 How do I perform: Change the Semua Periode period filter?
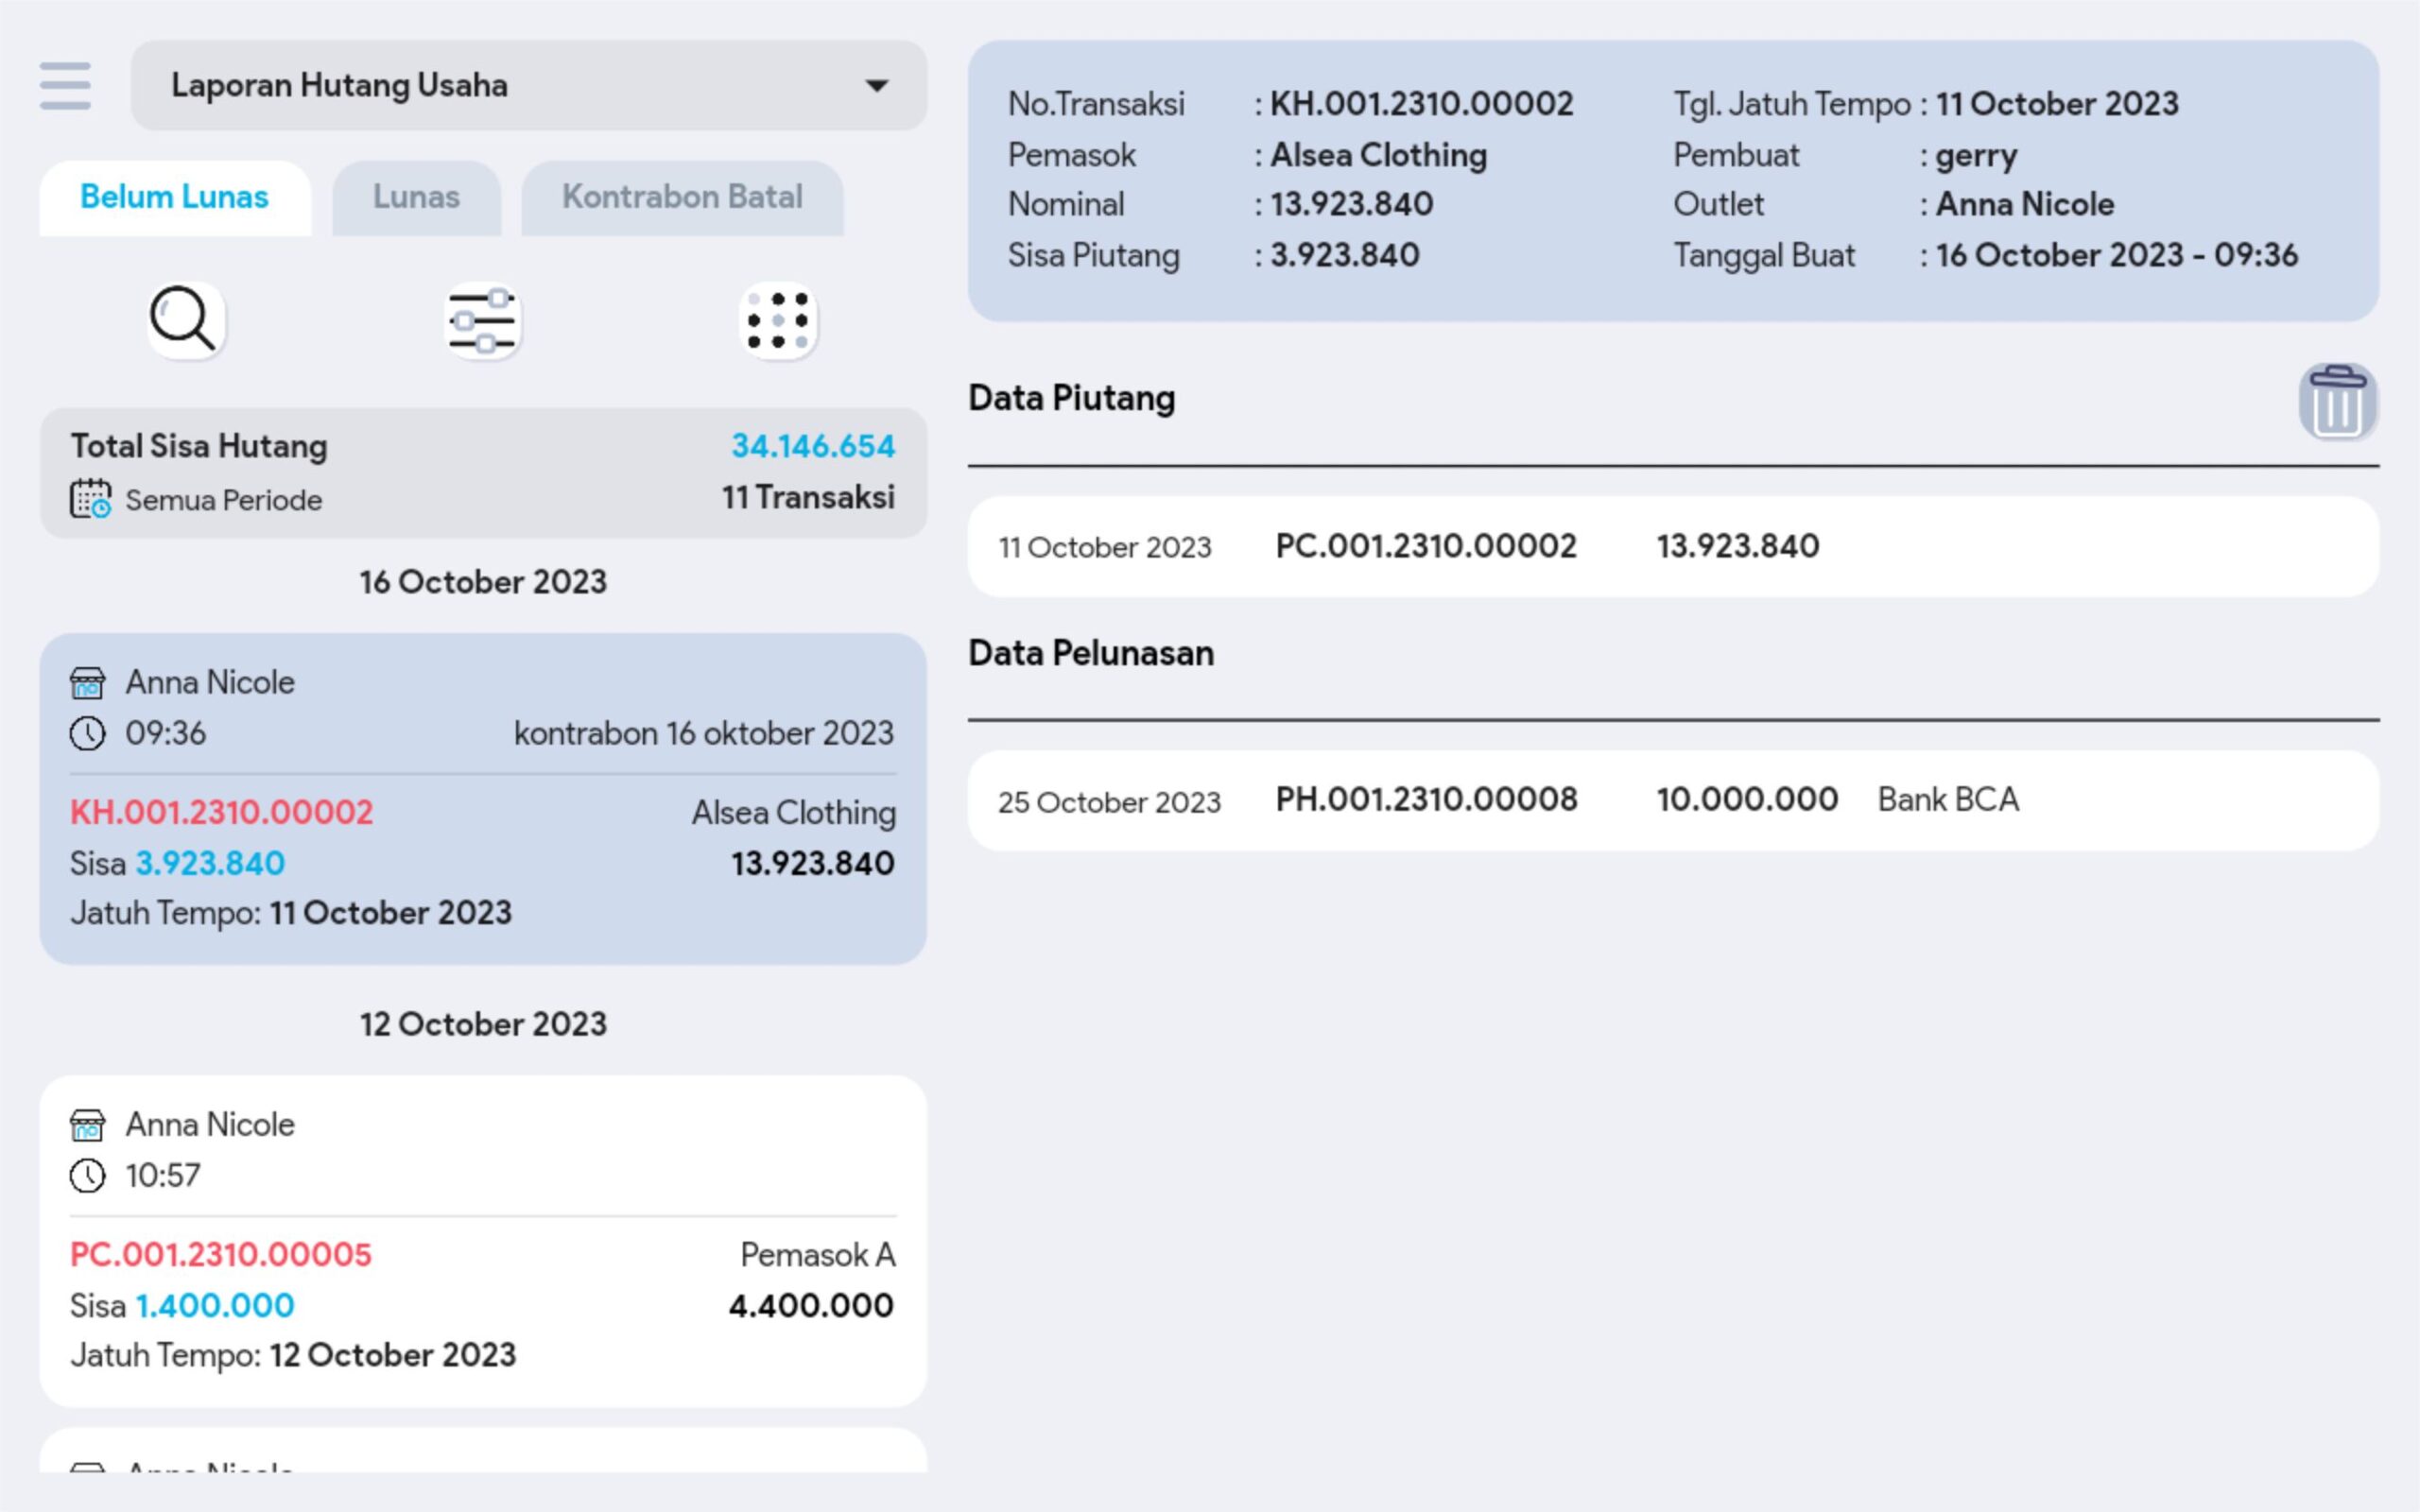coord(223,500)
